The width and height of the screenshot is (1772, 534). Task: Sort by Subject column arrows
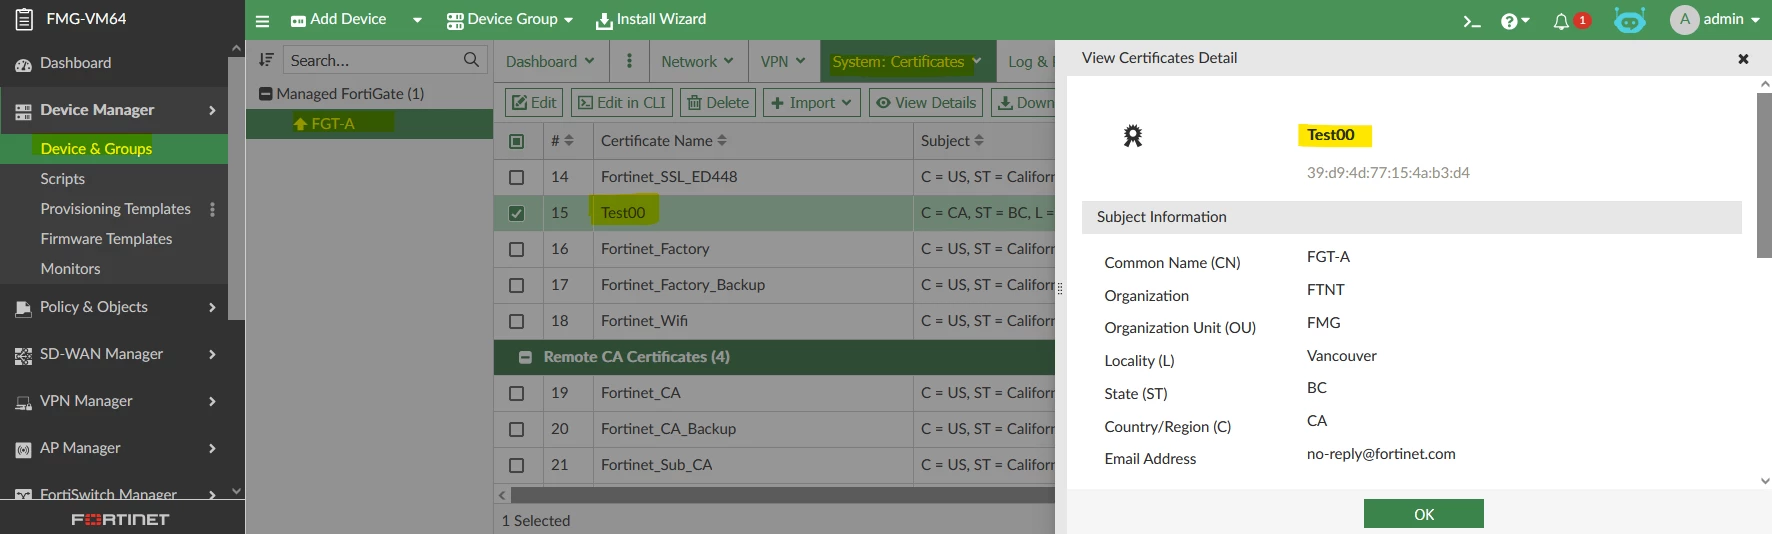click(979, 141)
